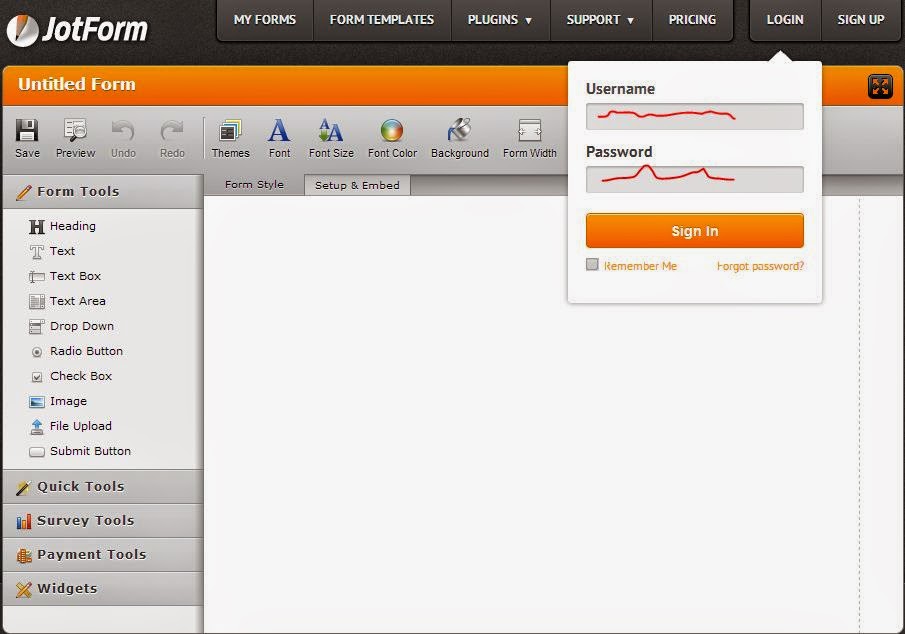Click the Untitled Form title
Image resolution: width=905 pixels, height=634 pixels.
click(x=77, y=84)
